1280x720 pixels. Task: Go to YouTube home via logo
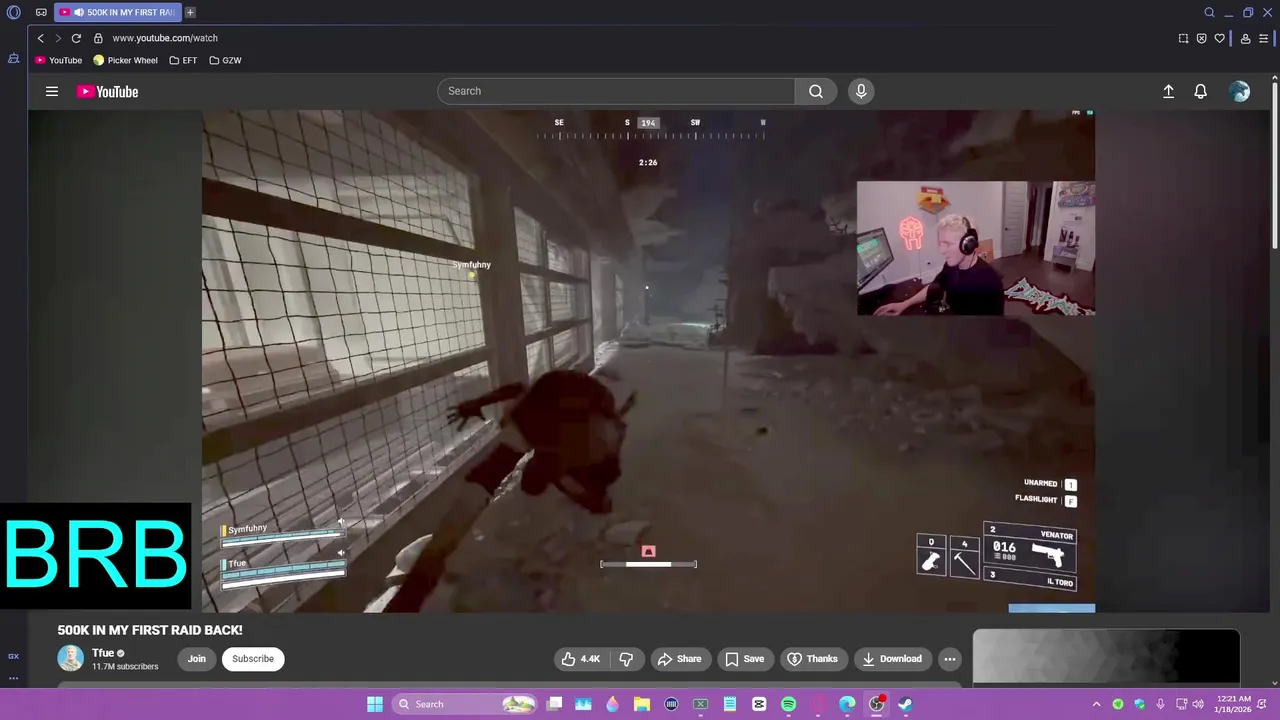tap(107, 91)
